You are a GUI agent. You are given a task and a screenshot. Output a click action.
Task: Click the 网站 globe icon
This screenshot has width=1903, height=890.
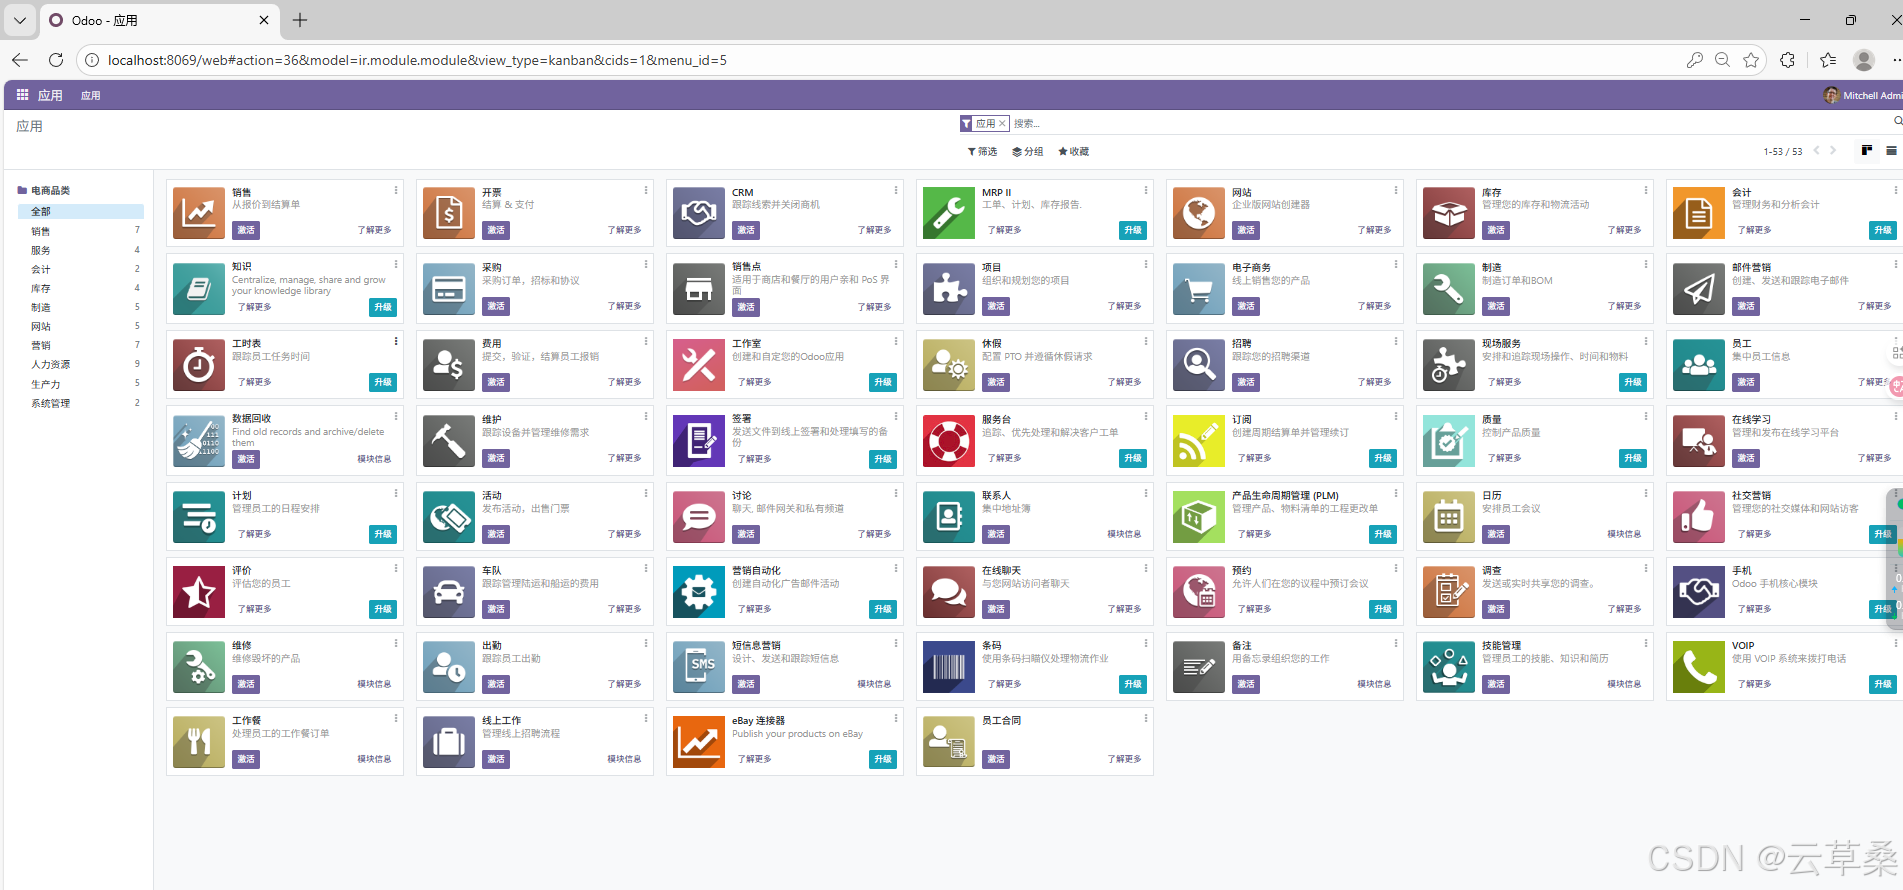tap(1198, 213)
